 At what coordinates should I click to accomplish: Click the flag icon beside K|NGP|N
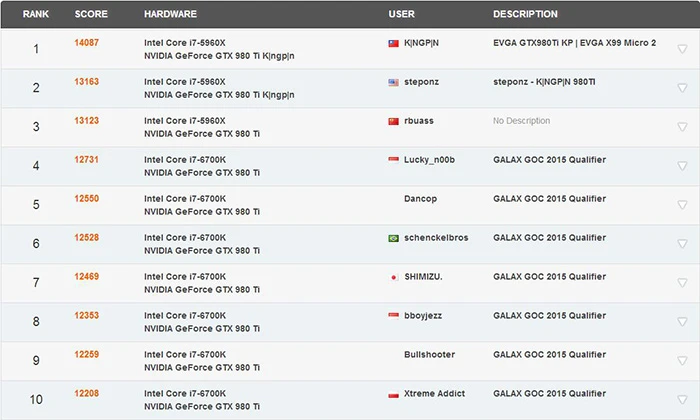393,44
